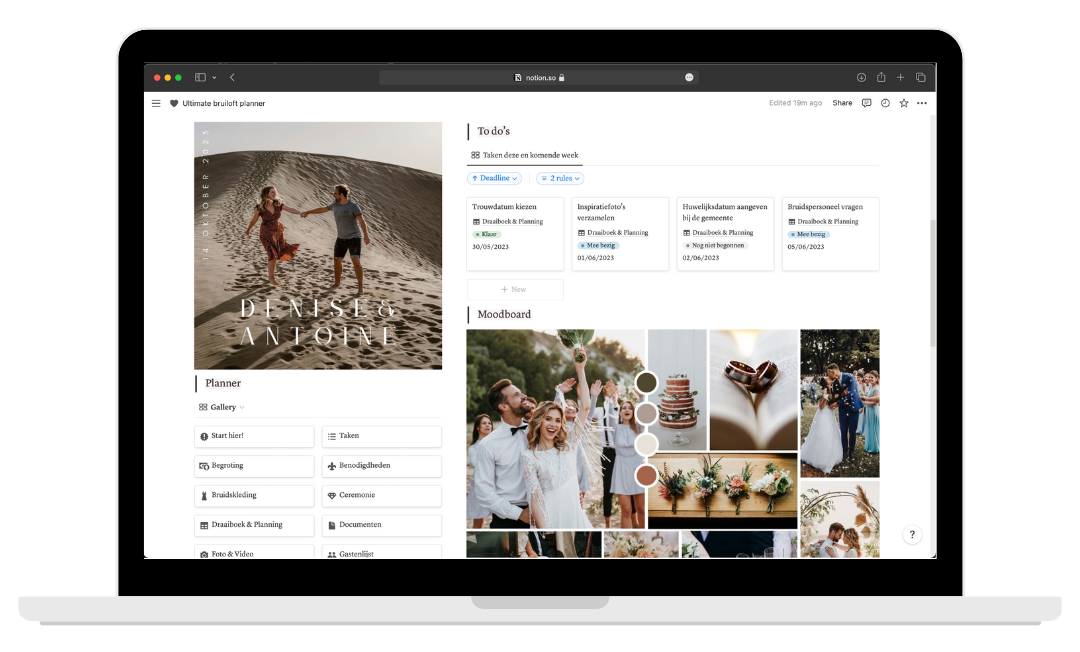Screen dimensions: 1080x652
Task: Open Safari tab overview icon
Action: pos(921,77)
